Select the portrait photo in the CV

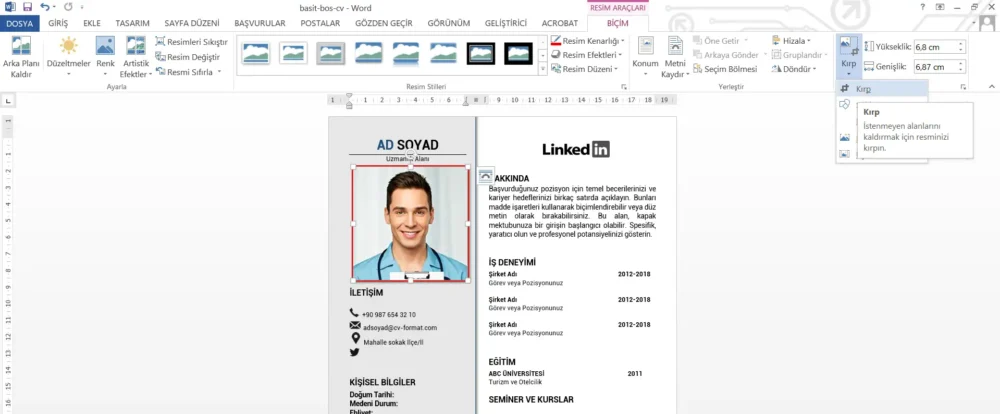click(410, 223)
